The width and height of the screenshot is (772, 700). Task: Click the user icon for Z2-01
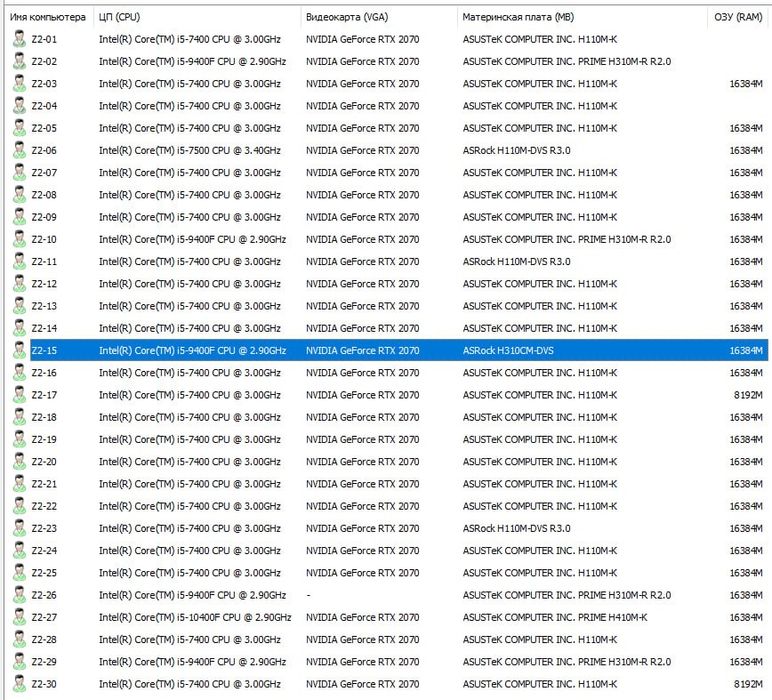click(19, 39)
